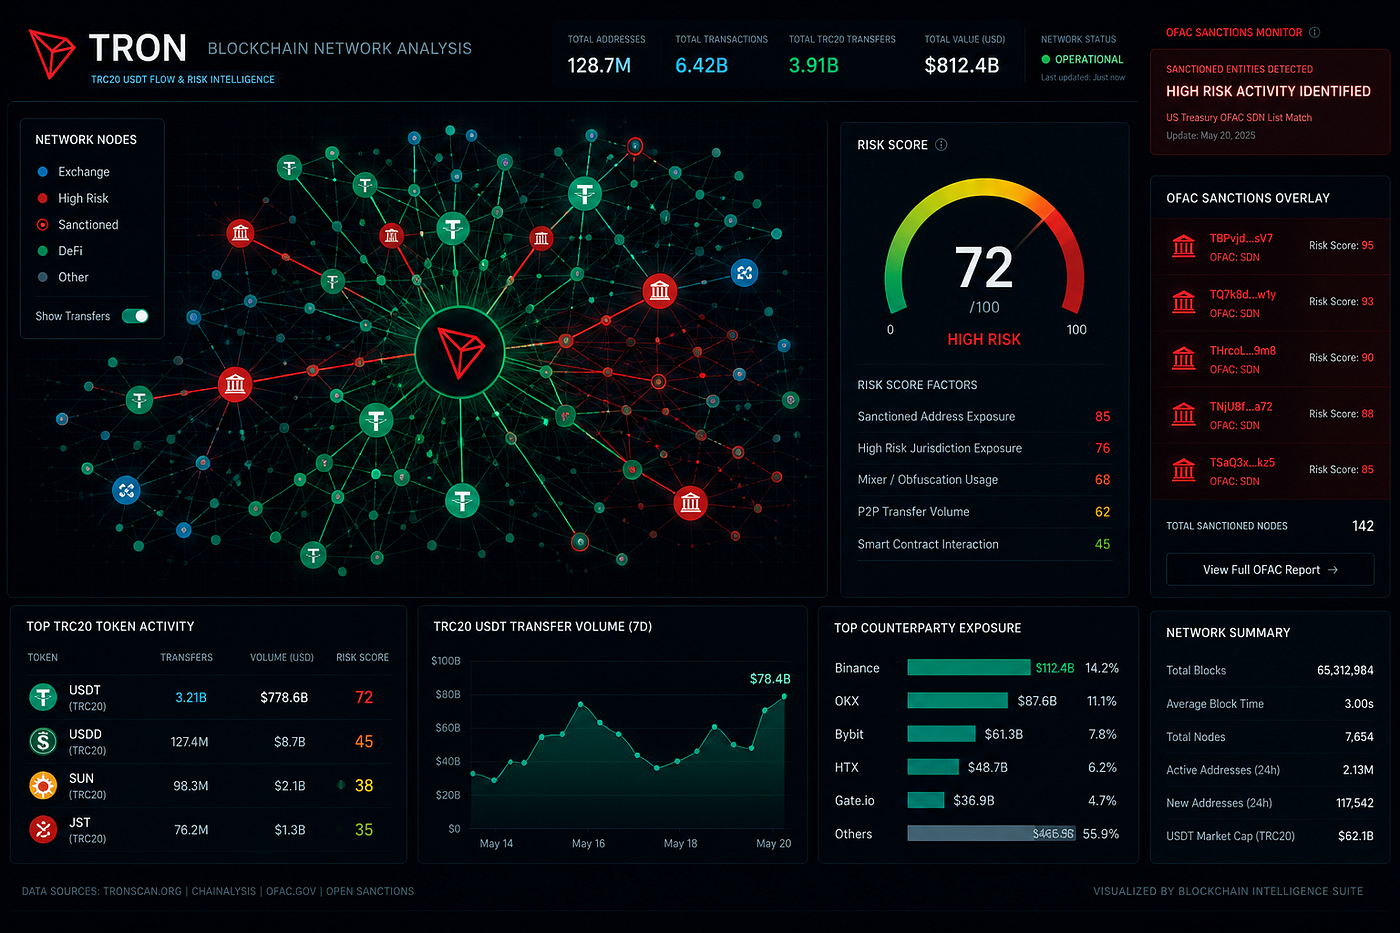
Task: Click the USDT token icon in table
Action: (43, 697)
